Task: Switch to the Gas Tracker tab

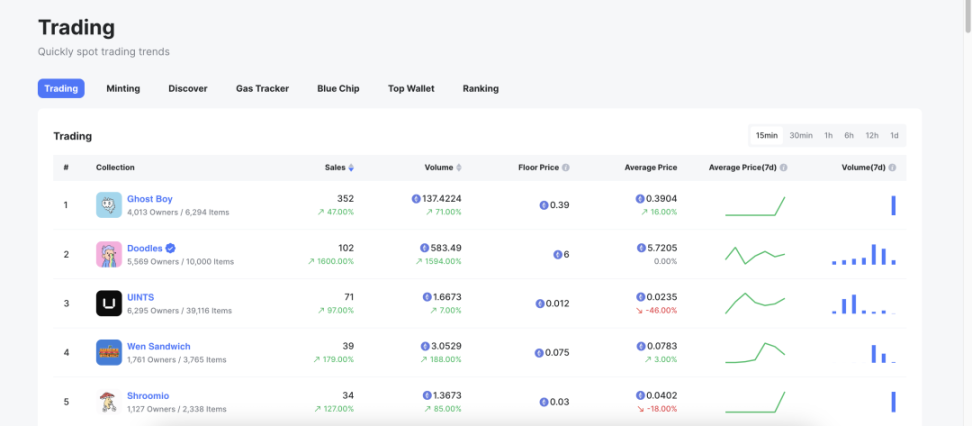Action: coord(262,89)
